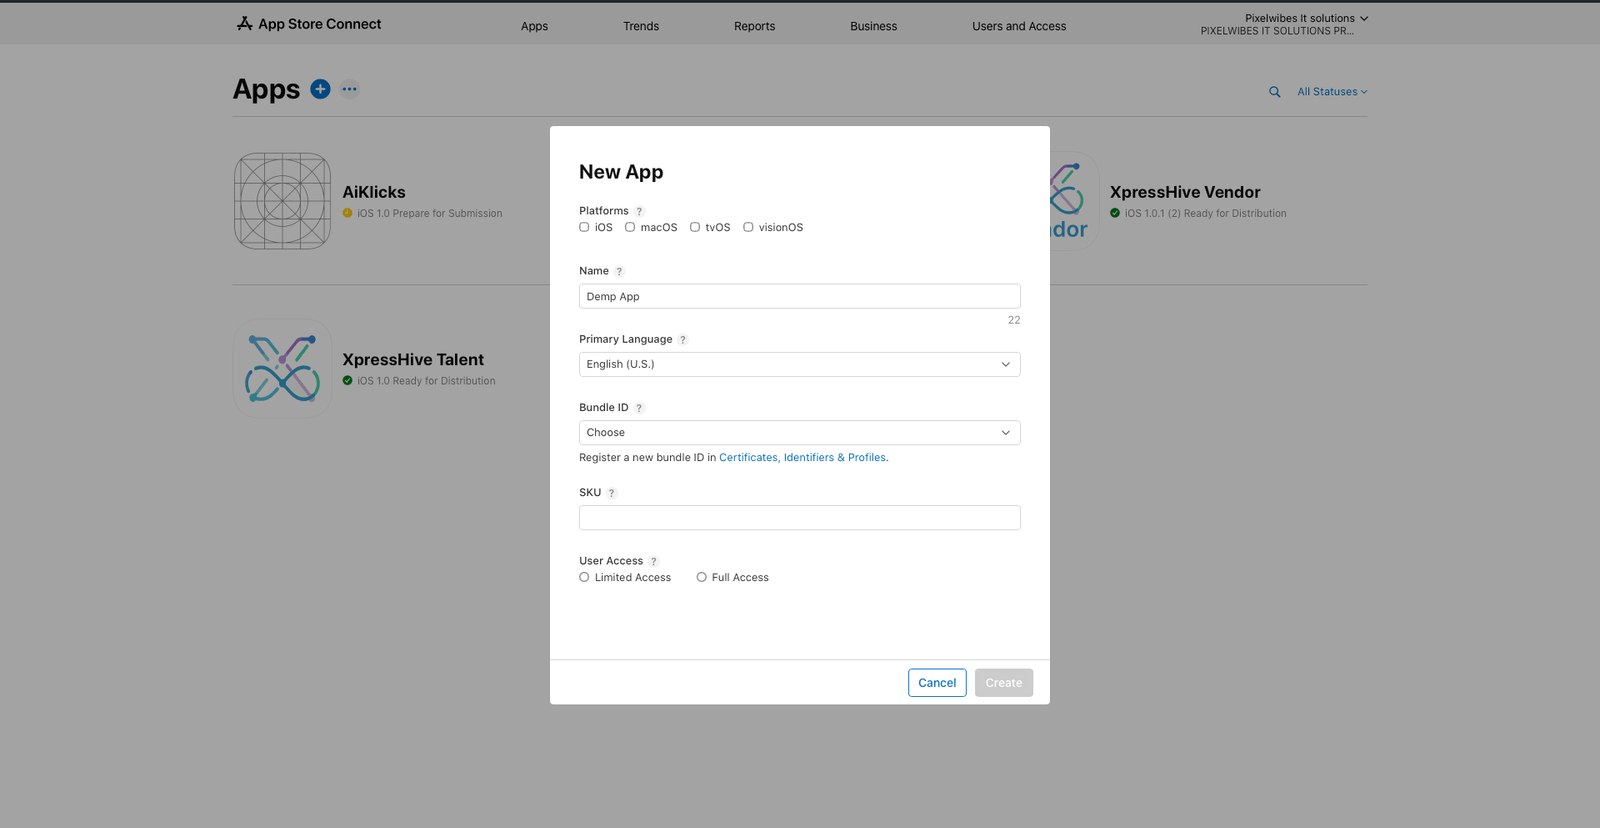Click the Create button
The image size is (1600, 828).
[x=1004, y=683]
